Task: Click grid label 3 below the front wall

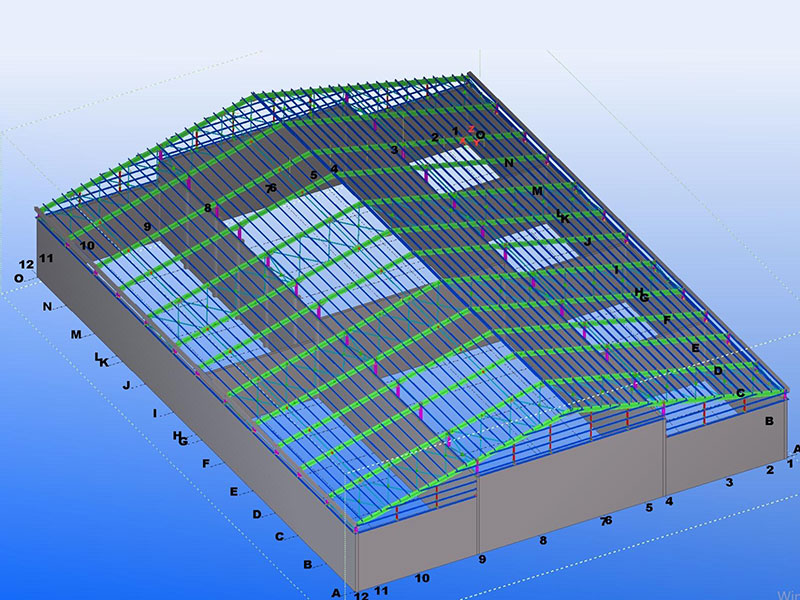Action: pyautogui.click(x=729, y=483)
